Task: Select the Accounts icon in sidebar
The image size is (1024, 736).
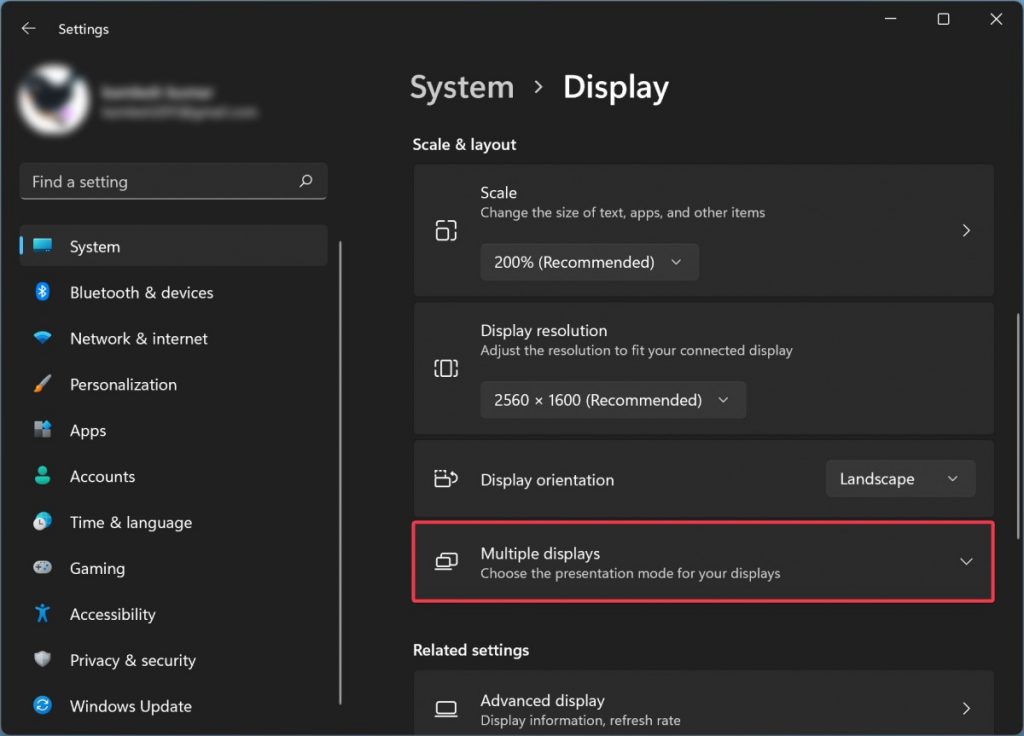Action: click(44, 476)
